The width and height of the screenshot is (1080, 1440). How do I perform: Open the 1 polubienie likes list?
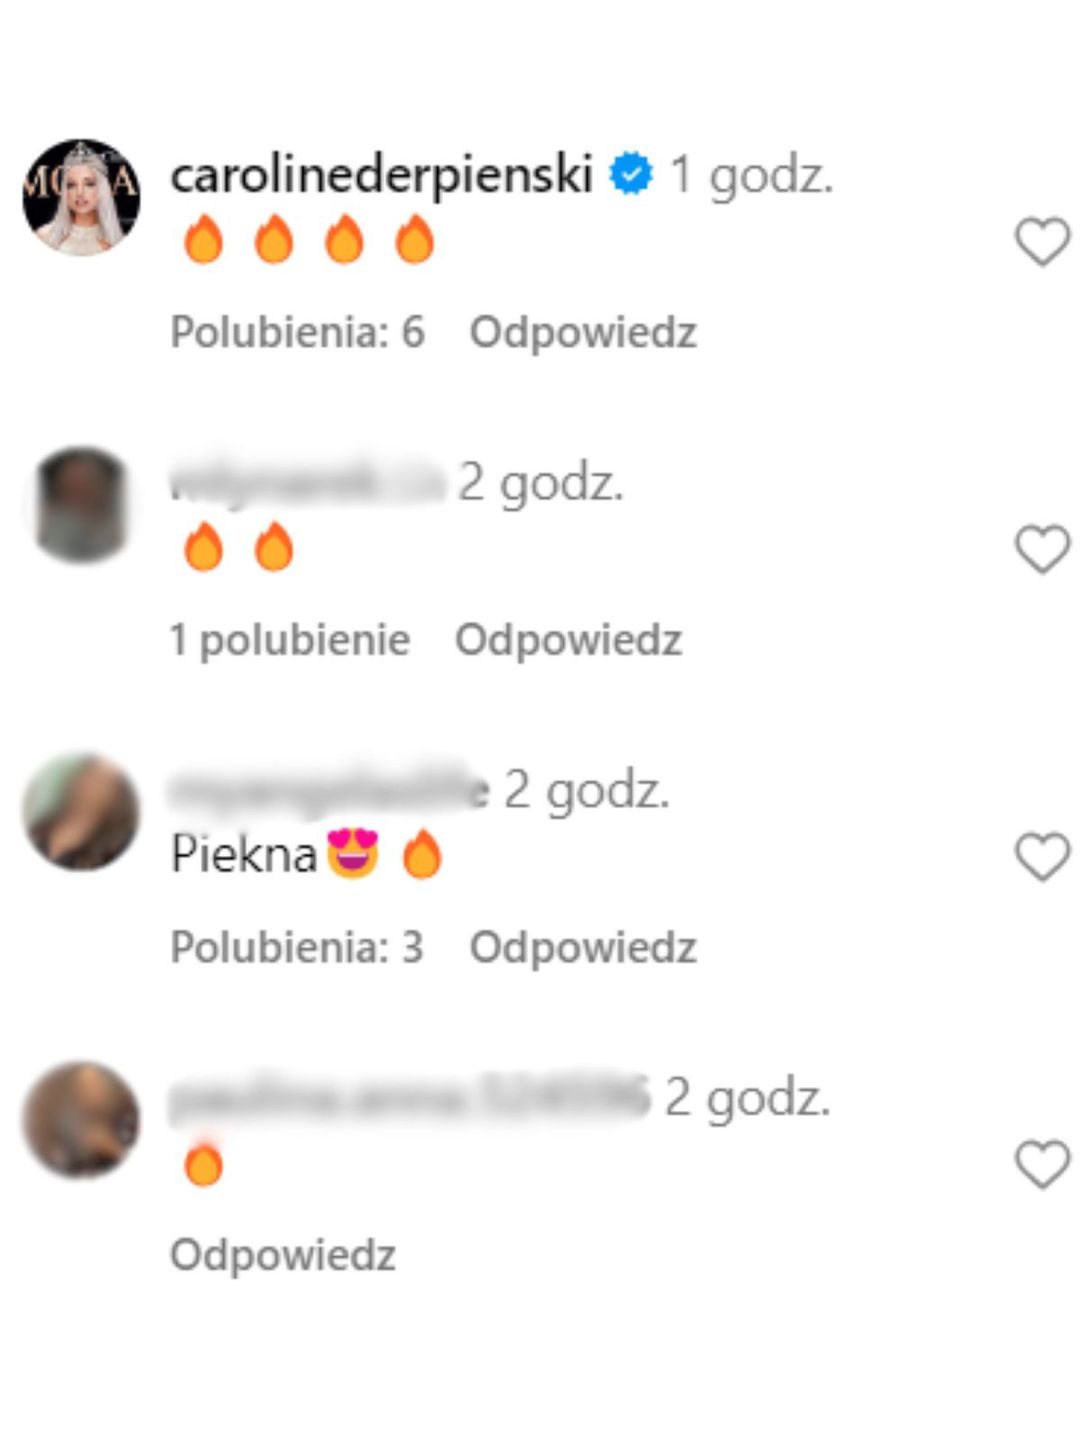click(x=290, y=640)
